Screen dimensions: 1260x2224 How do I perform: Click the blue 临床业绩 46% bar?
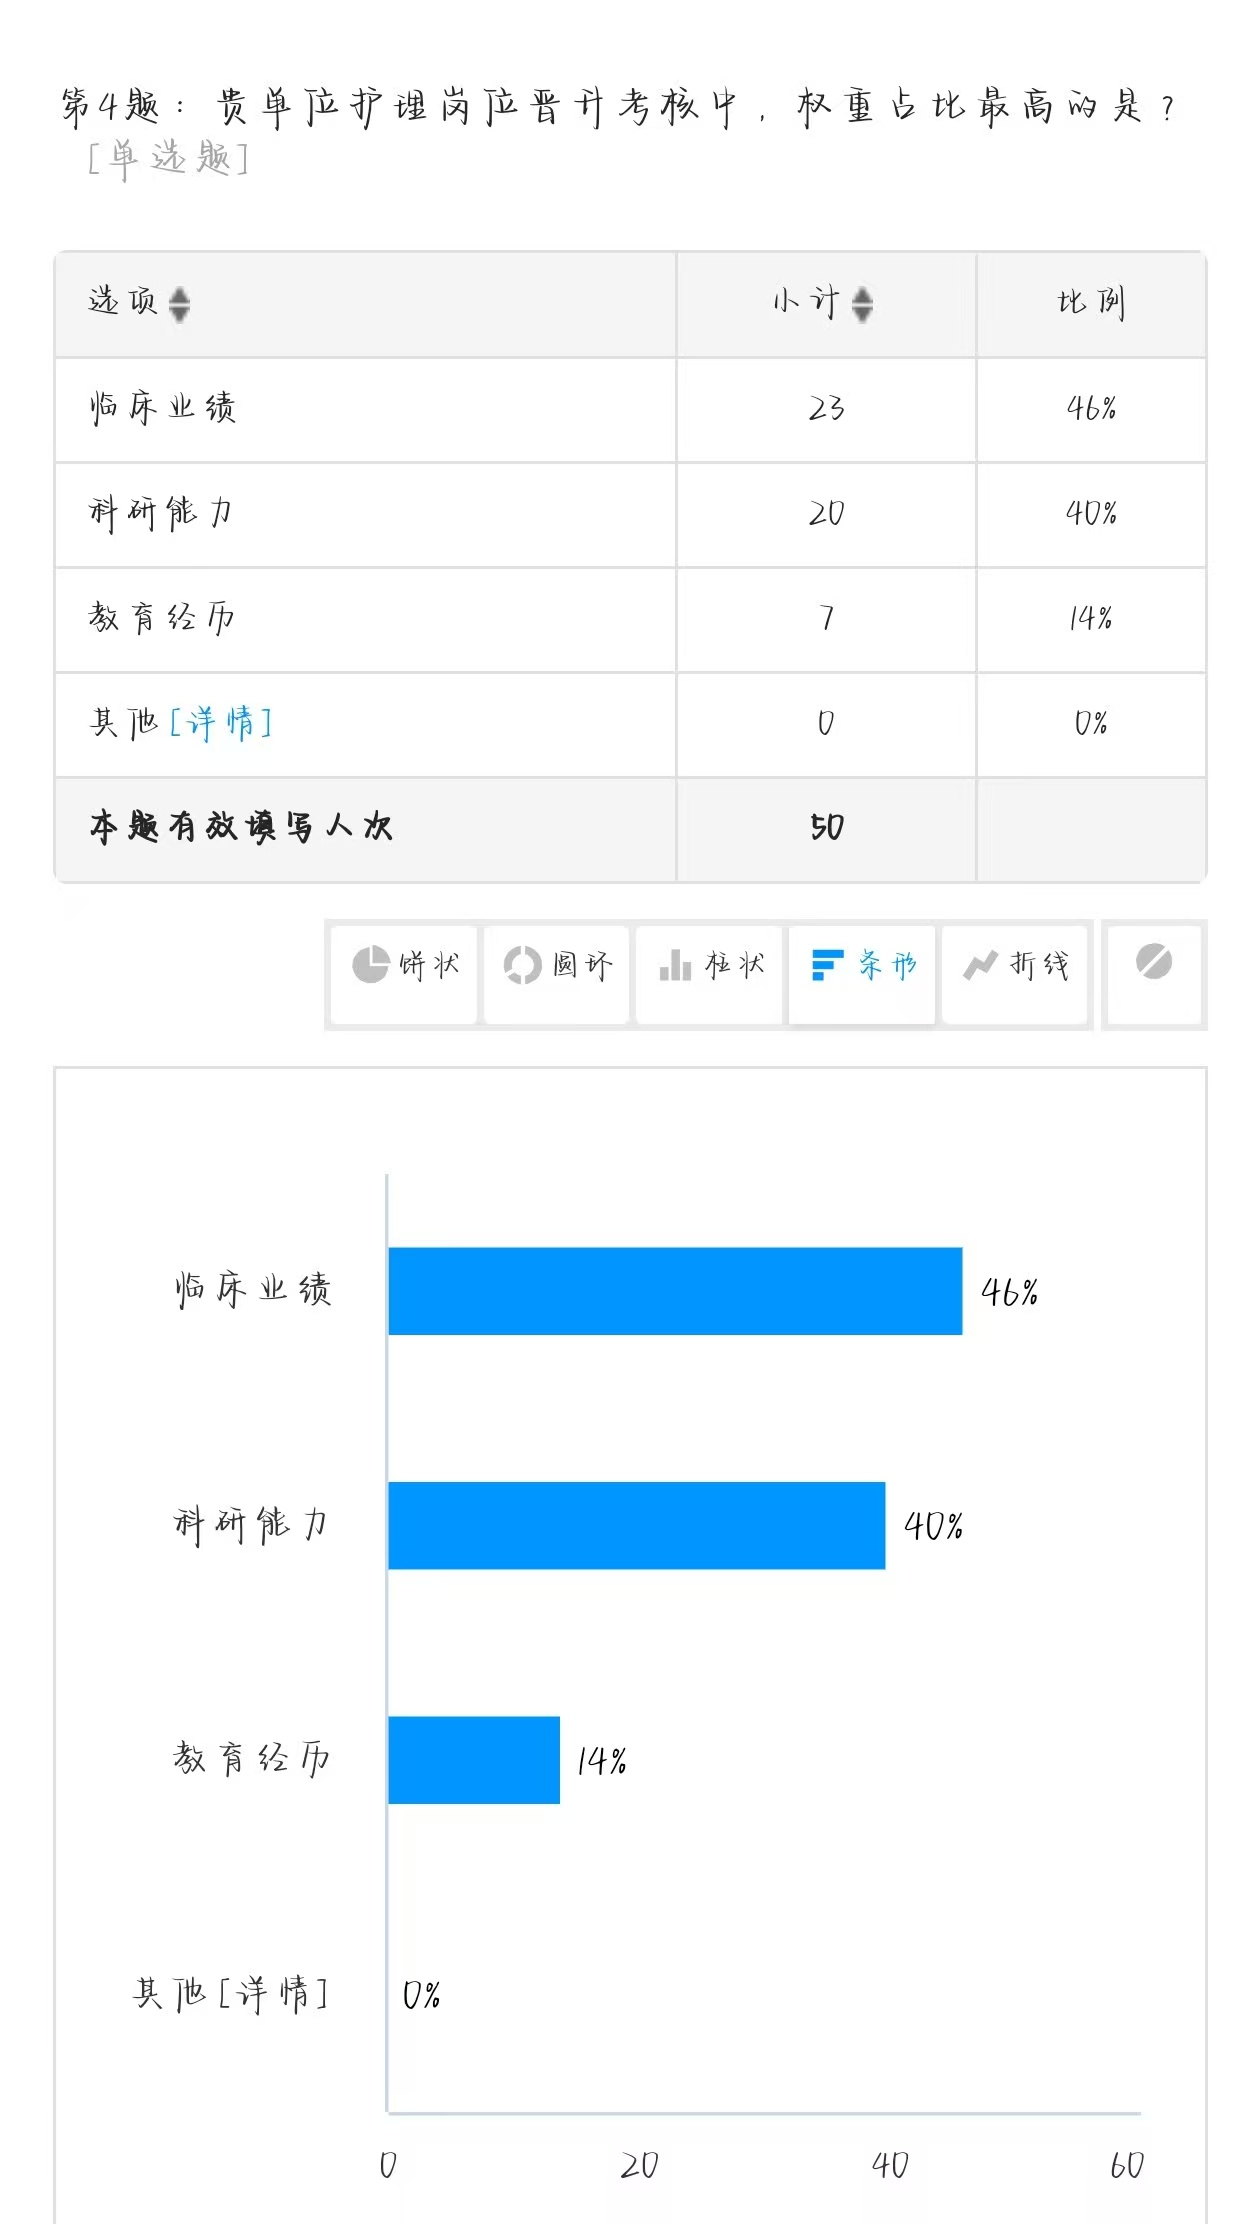[675, 1291]
